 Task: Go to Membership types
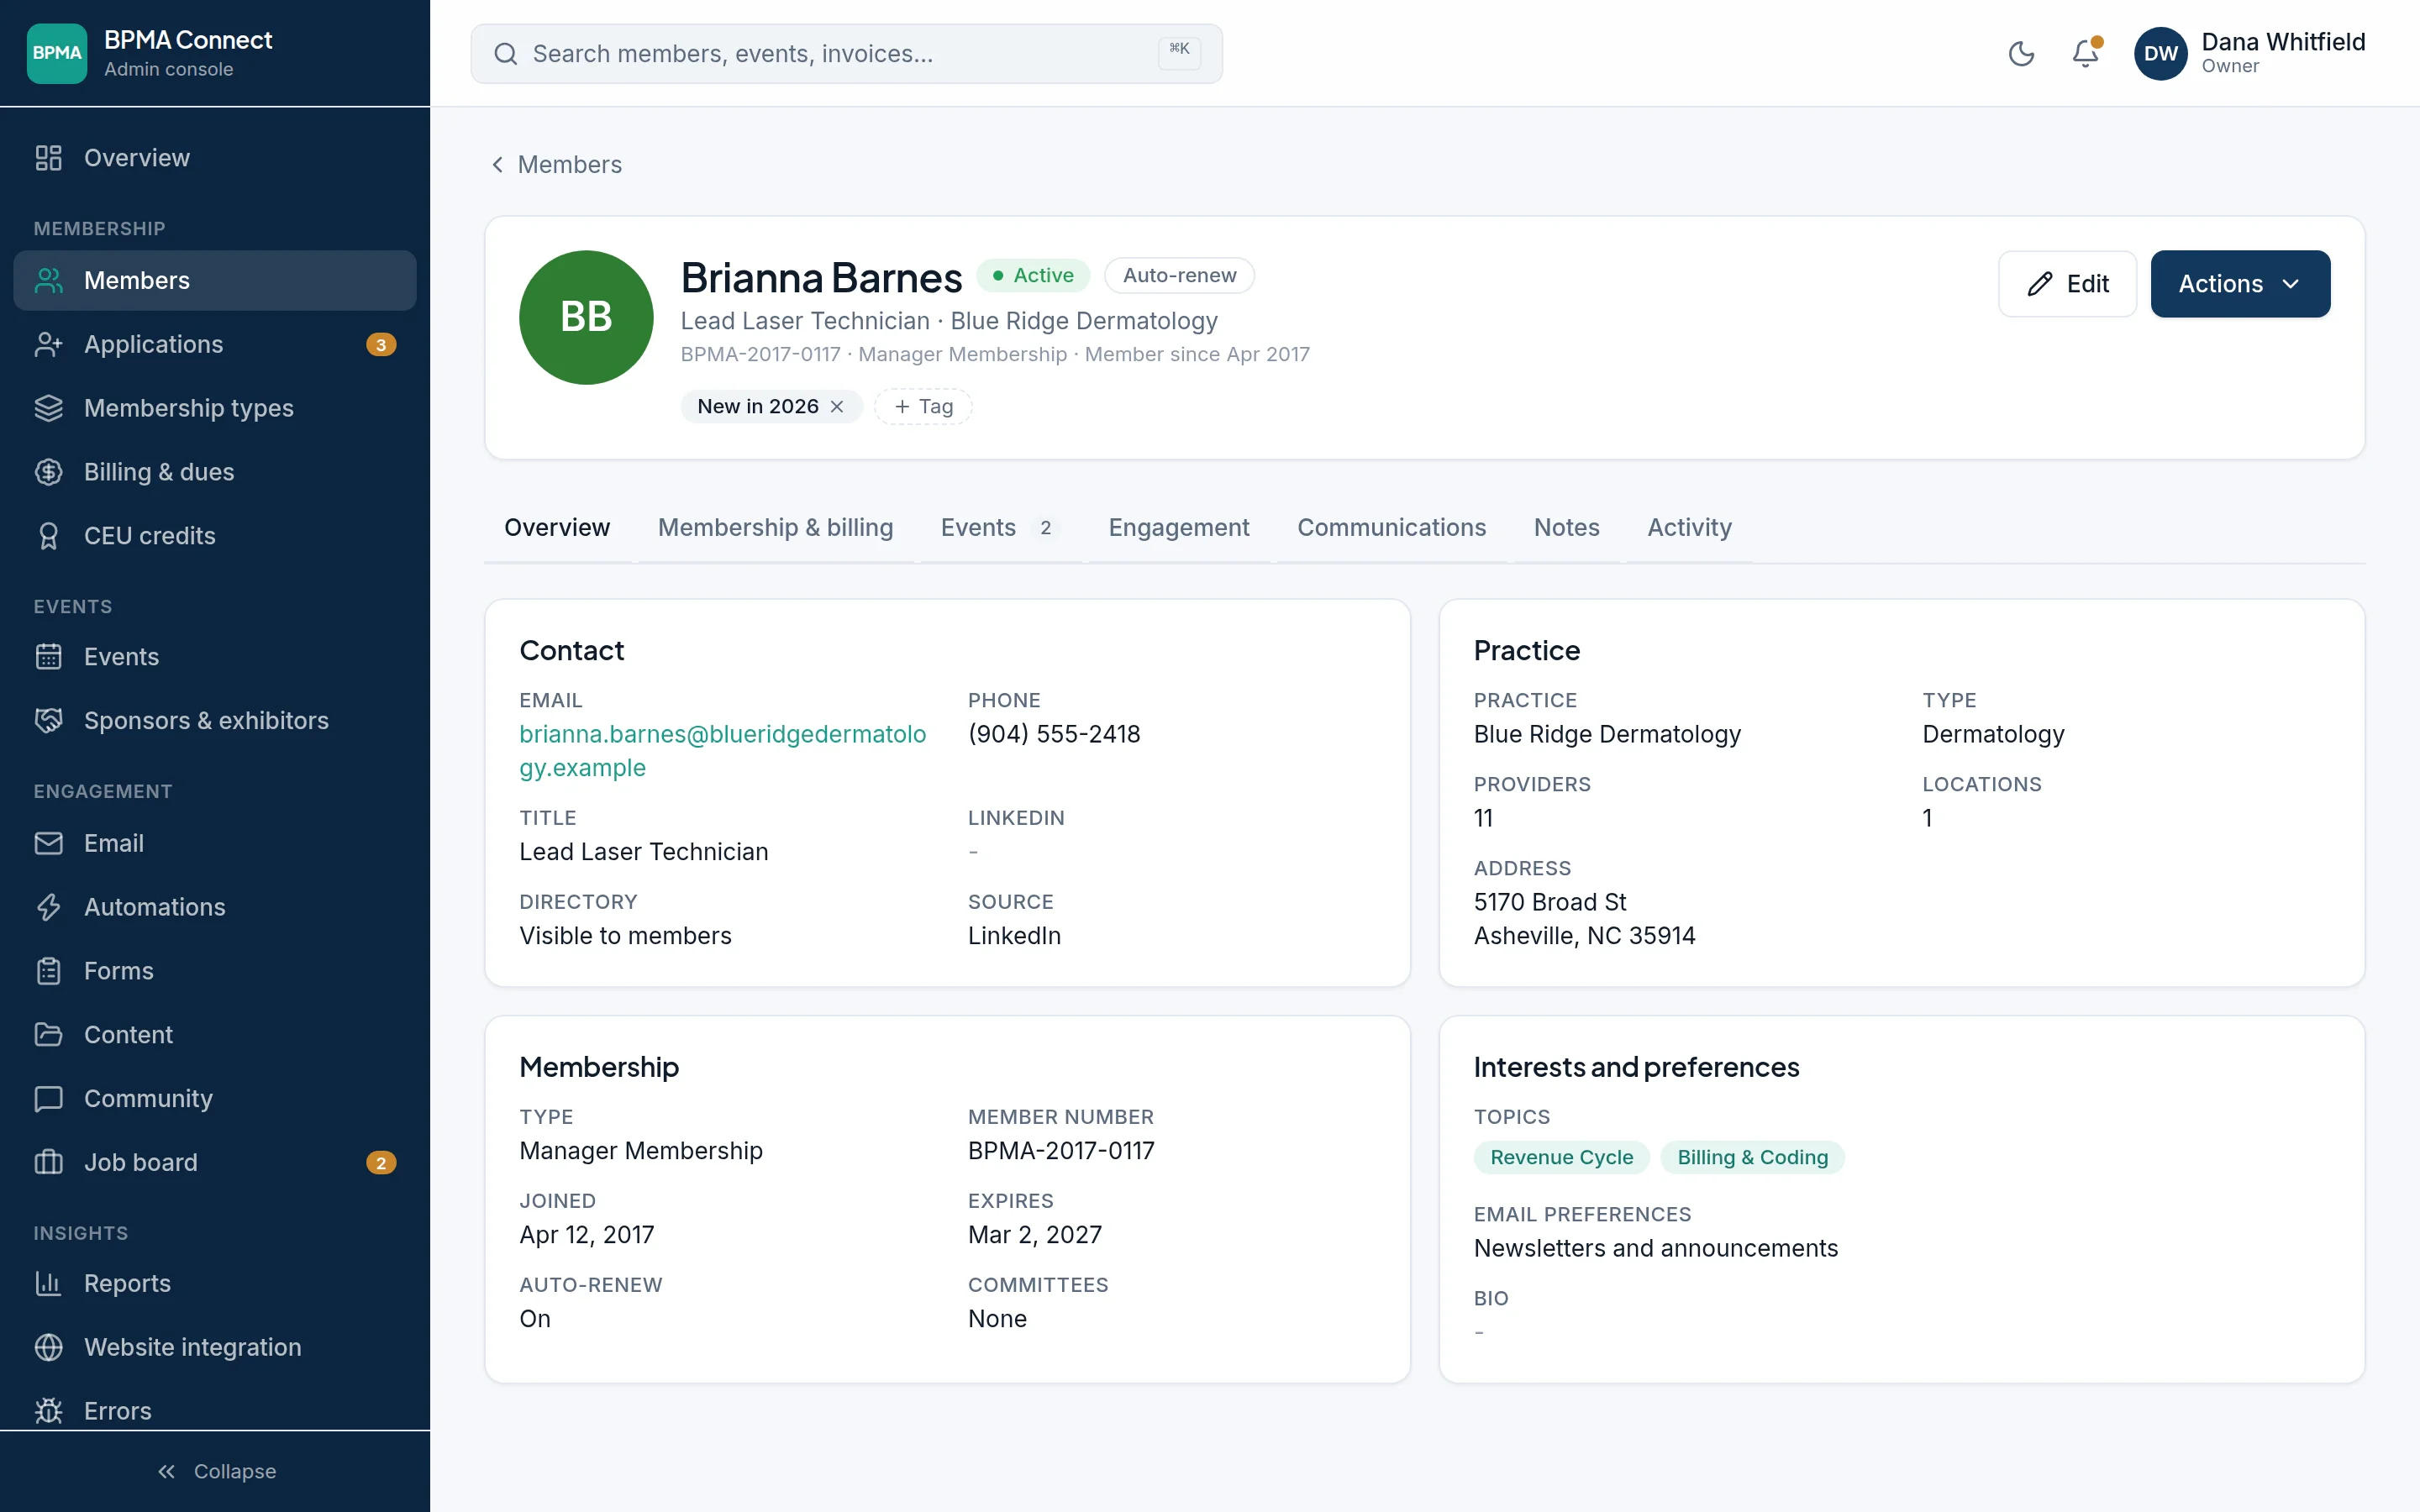(x=215, y=408)
